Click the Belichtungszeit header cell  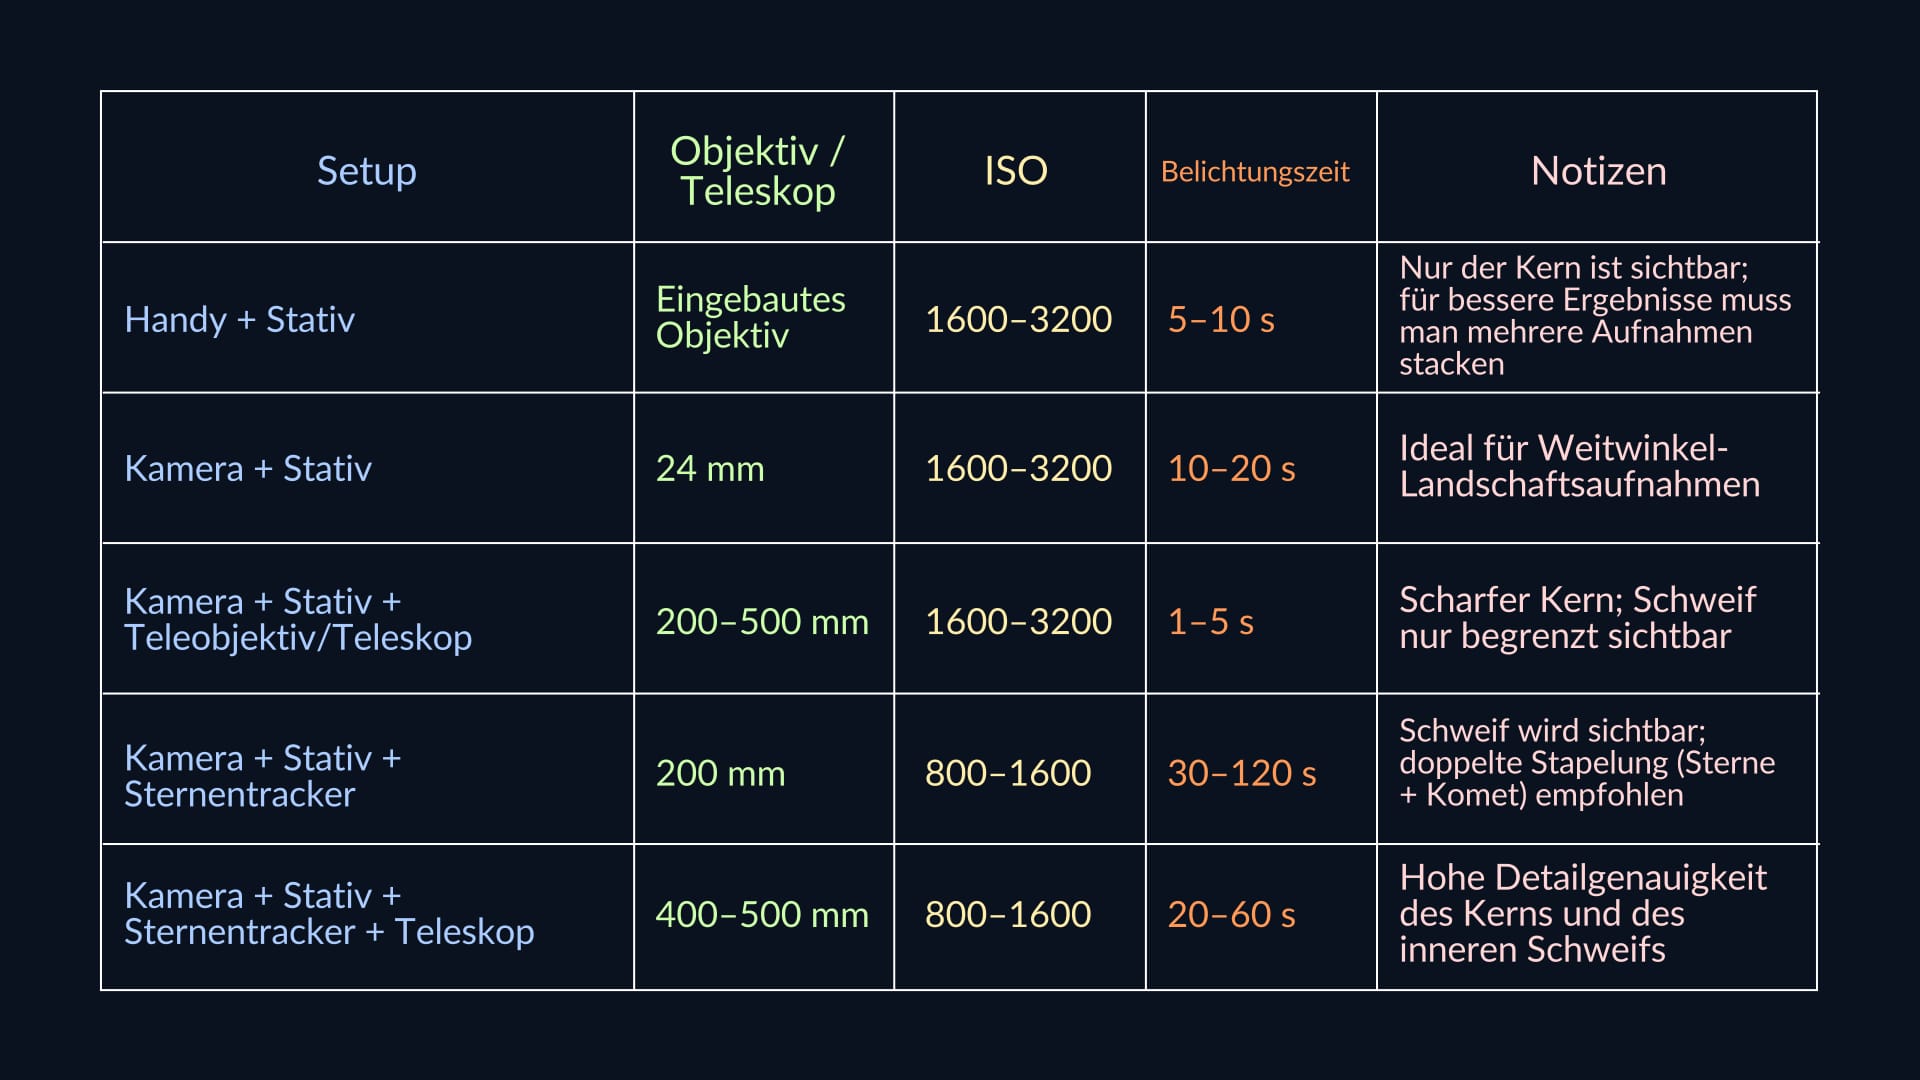coord(1255,171)
